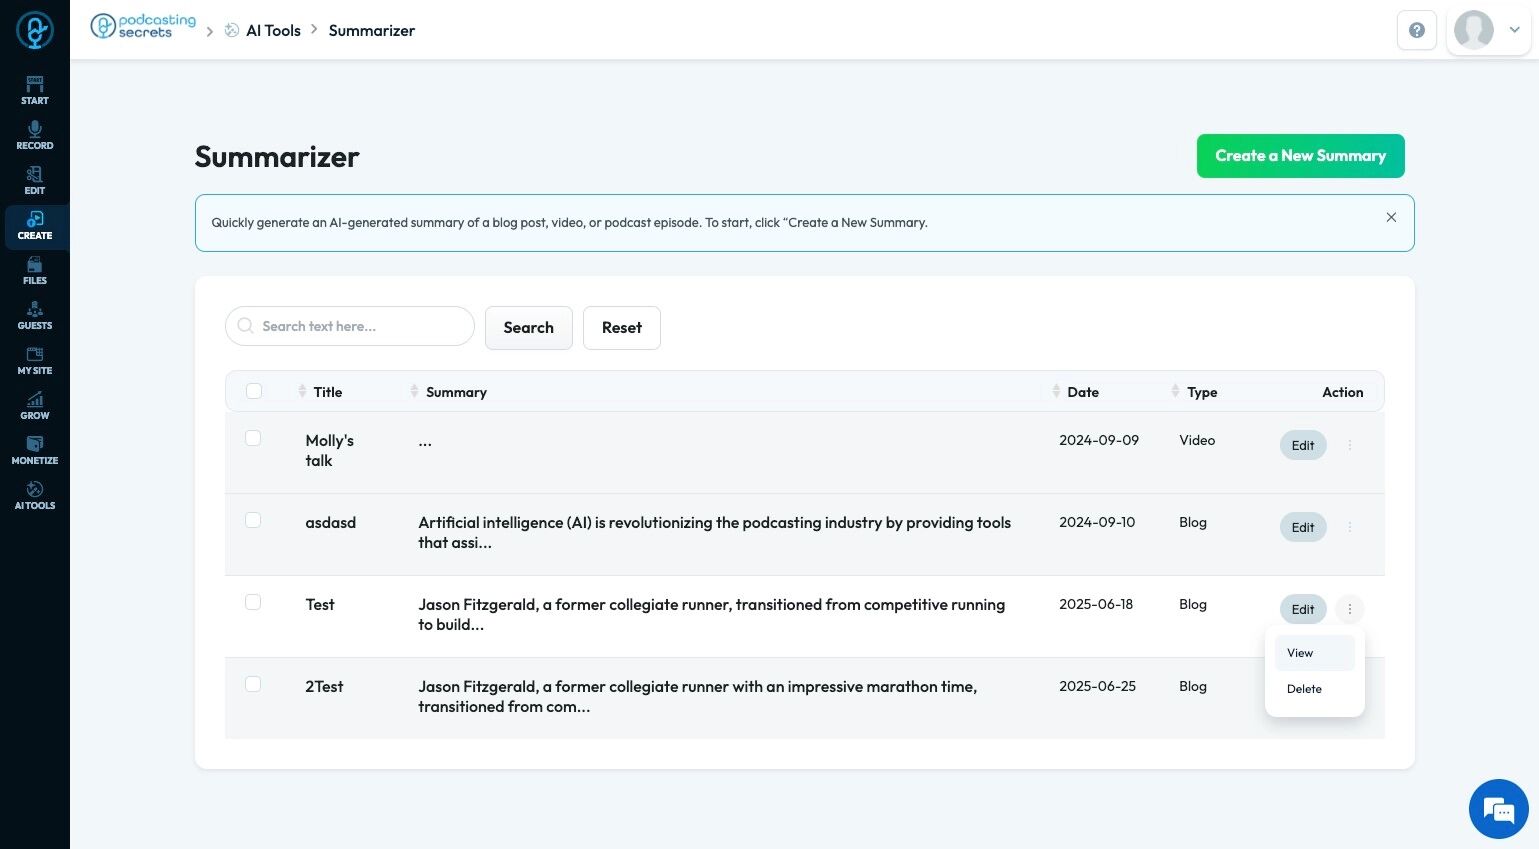Screen dimensions: 1539x849
Task: Open more options for Molly's talk row
Action: (x=1350, y=445)
